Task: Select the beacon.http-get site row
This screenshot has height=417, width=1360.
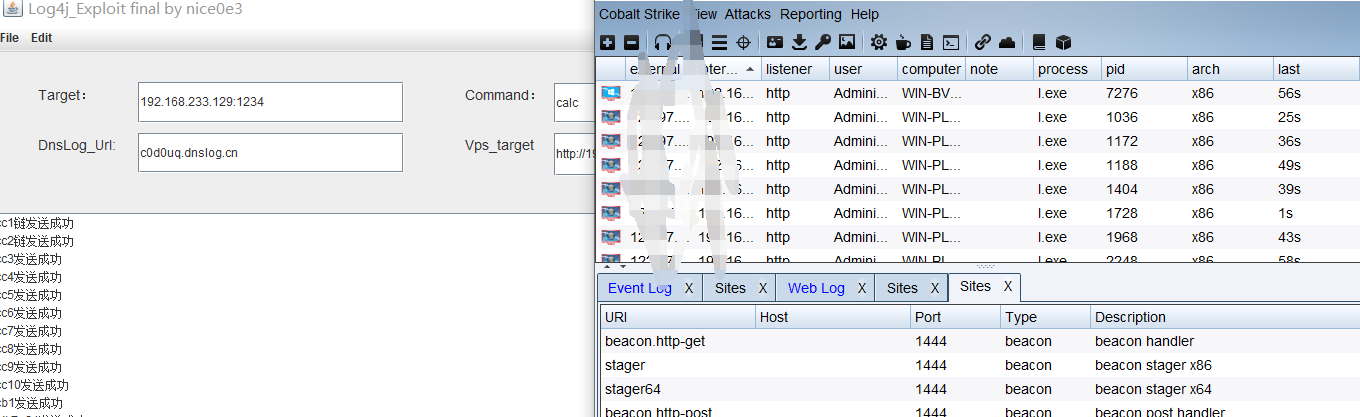Action: click(x=980, y=341)
